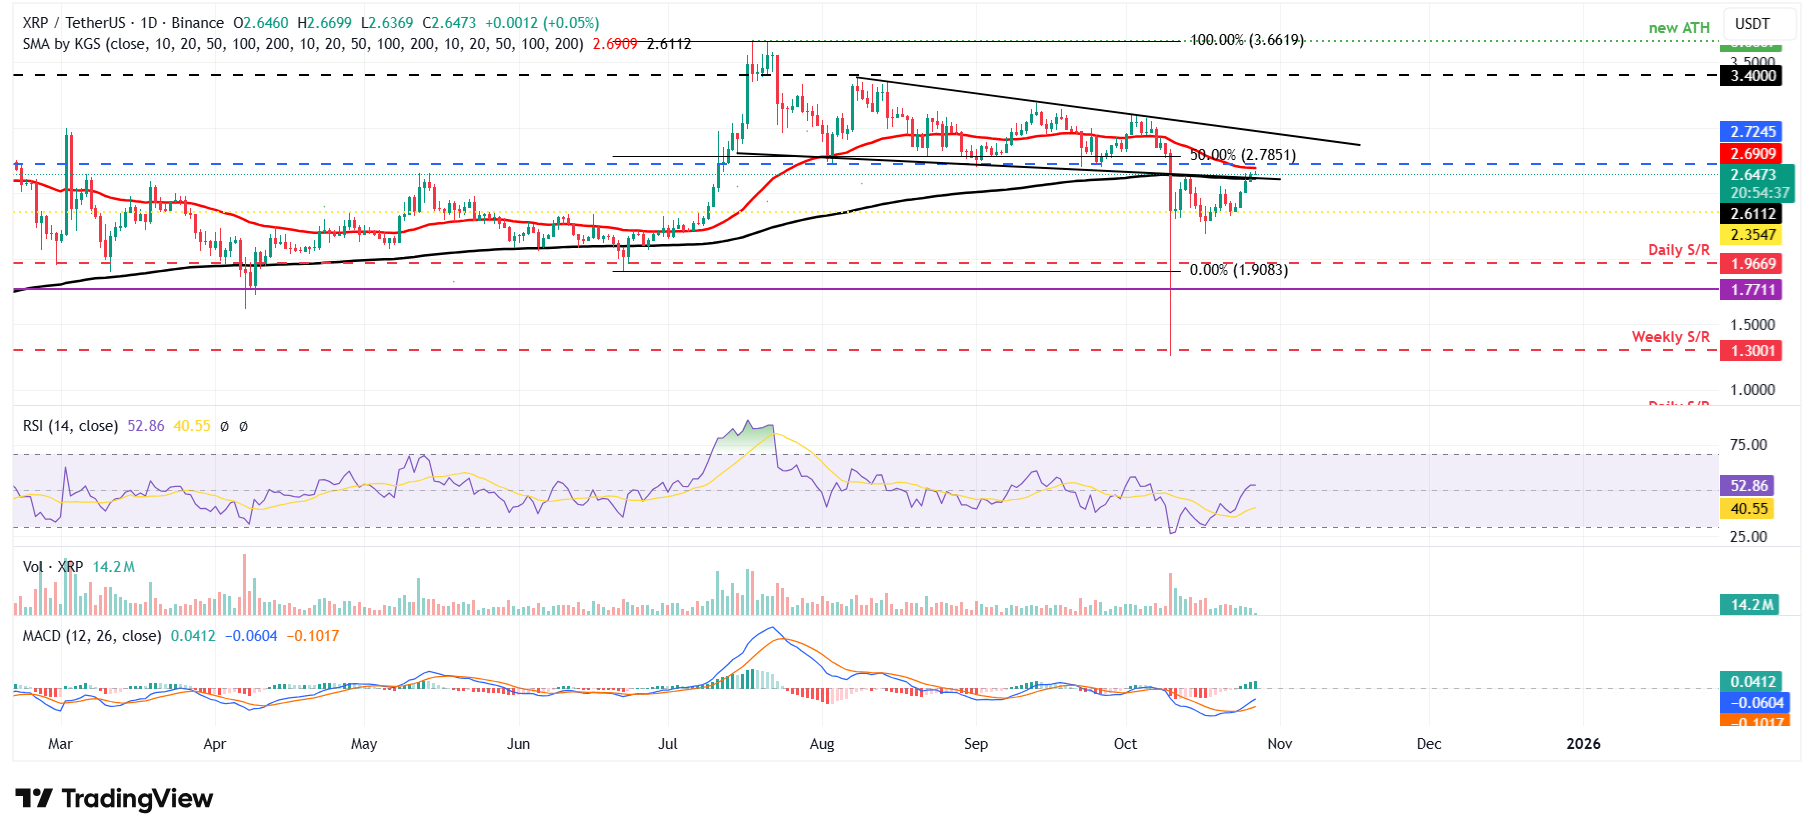The image size is (1814, 836).
Task: Click the red 1.3001 price label
Action: tap(1752, 351)
